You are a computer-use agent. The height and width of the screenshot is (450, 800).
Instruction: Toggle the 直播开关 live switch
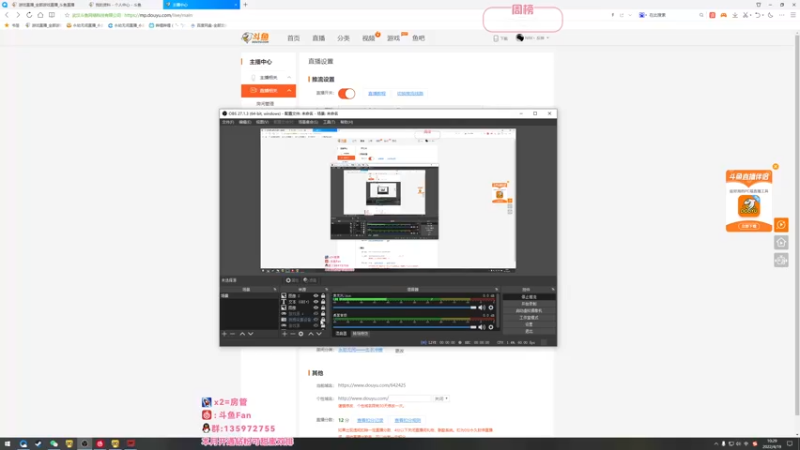[346, 93]
